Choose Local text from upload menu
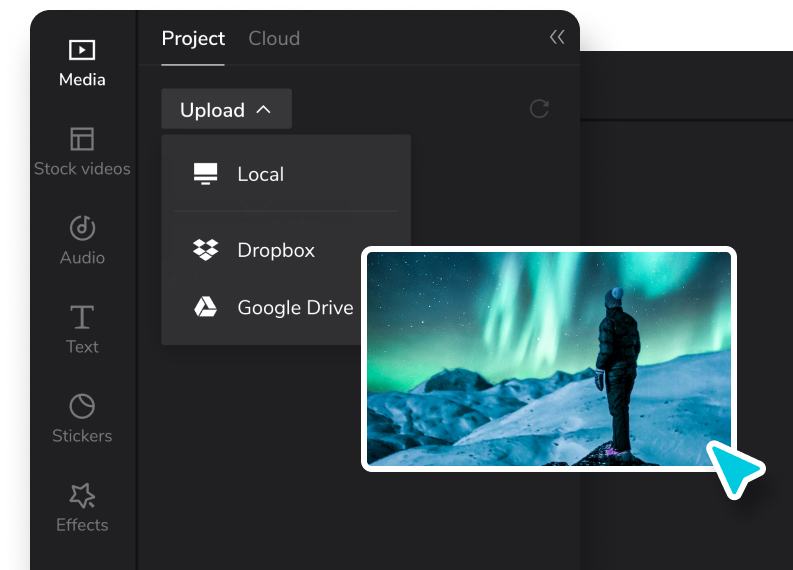The height and width of the screenshot is (570, 793). (261, 174)
